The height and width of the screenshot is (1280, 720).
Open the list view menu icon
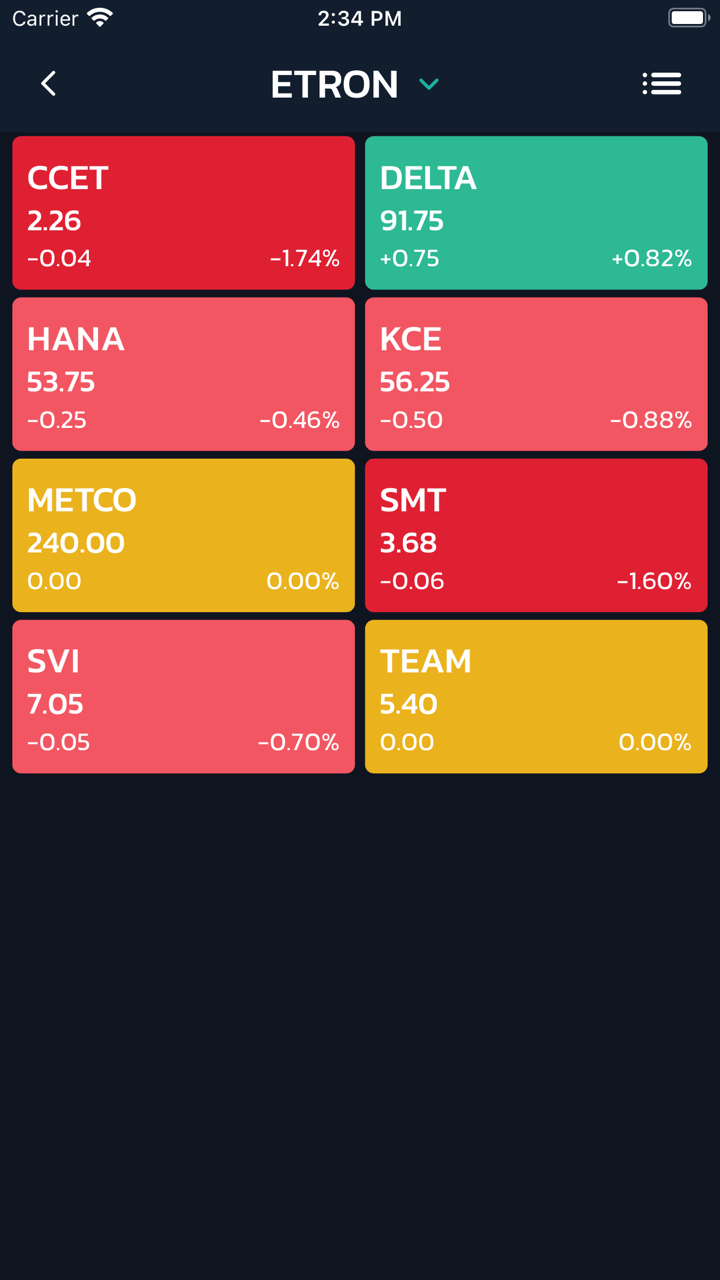pyautogui.click(x=662, y=84)
